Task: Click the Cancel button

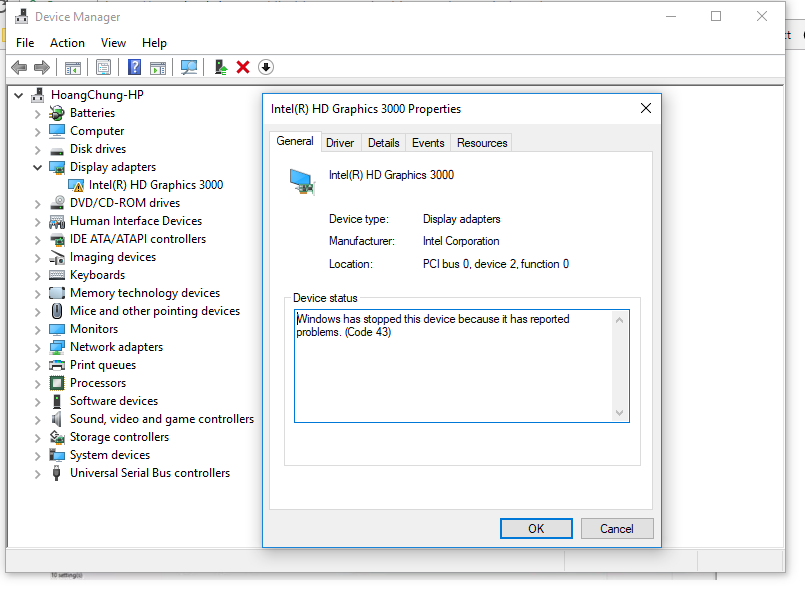Action: (617, 528)
